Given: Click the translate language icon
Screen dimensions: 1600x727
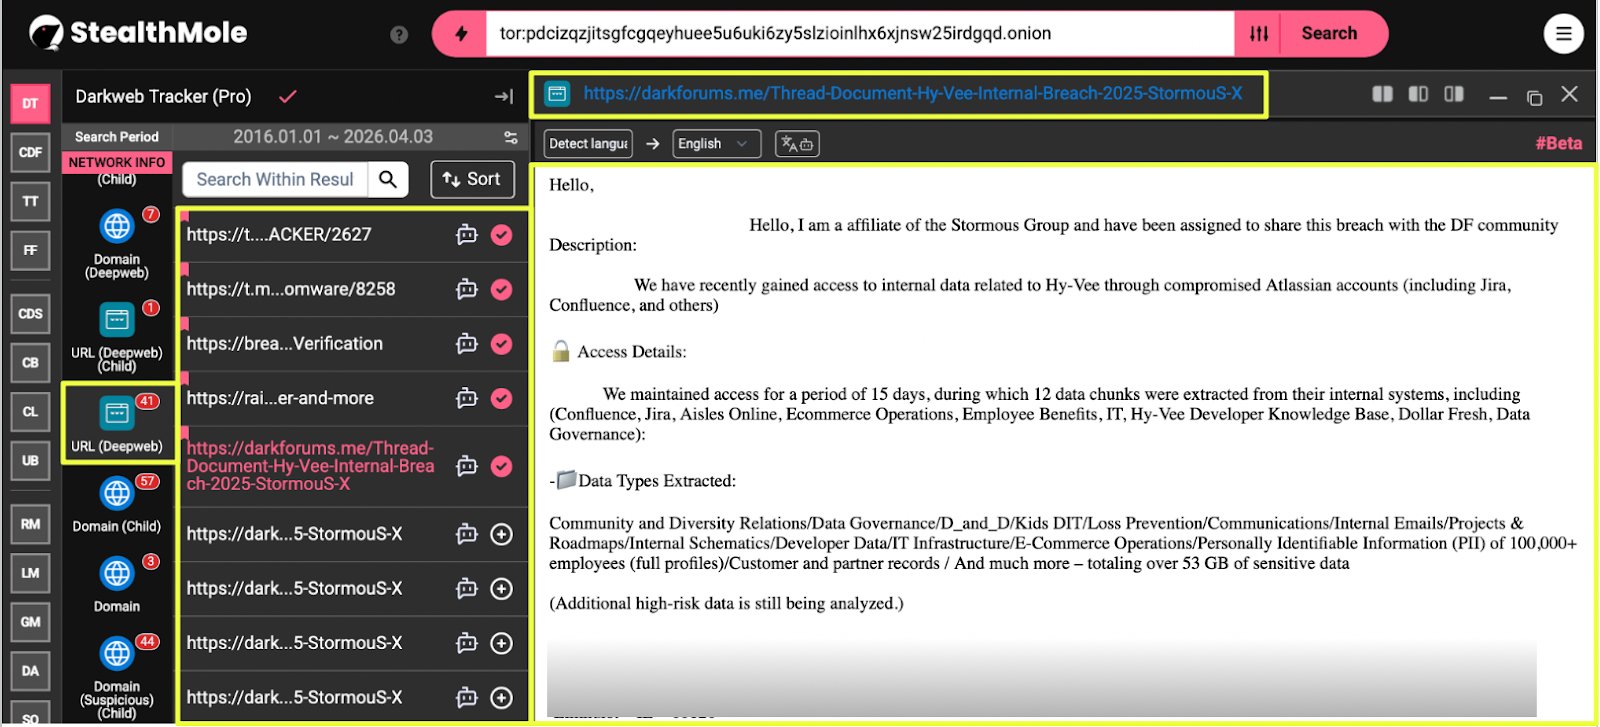Looking at the screenshot, I should (x=797, y=144).
